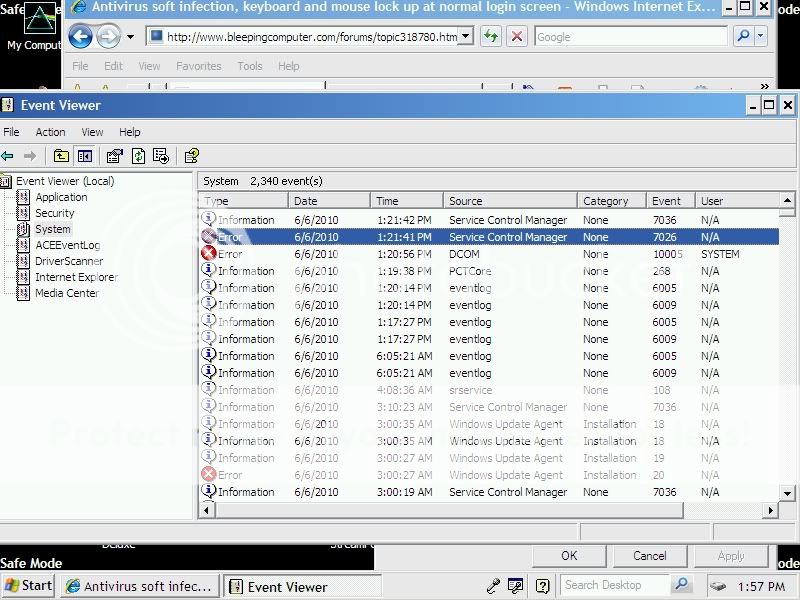Screen dimensions: 800x600
Task: Click the microphone icon in the taskbar
Action: coord(493,586)
